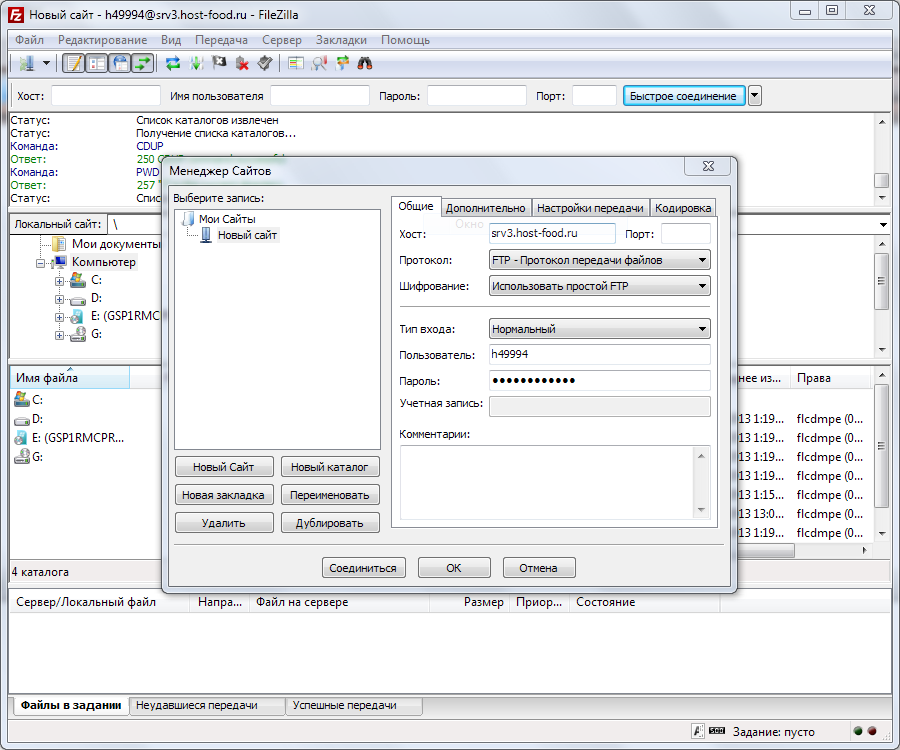Open the Редактирование menu
This screenshot has width=900, height=750.
coord(102,40)
